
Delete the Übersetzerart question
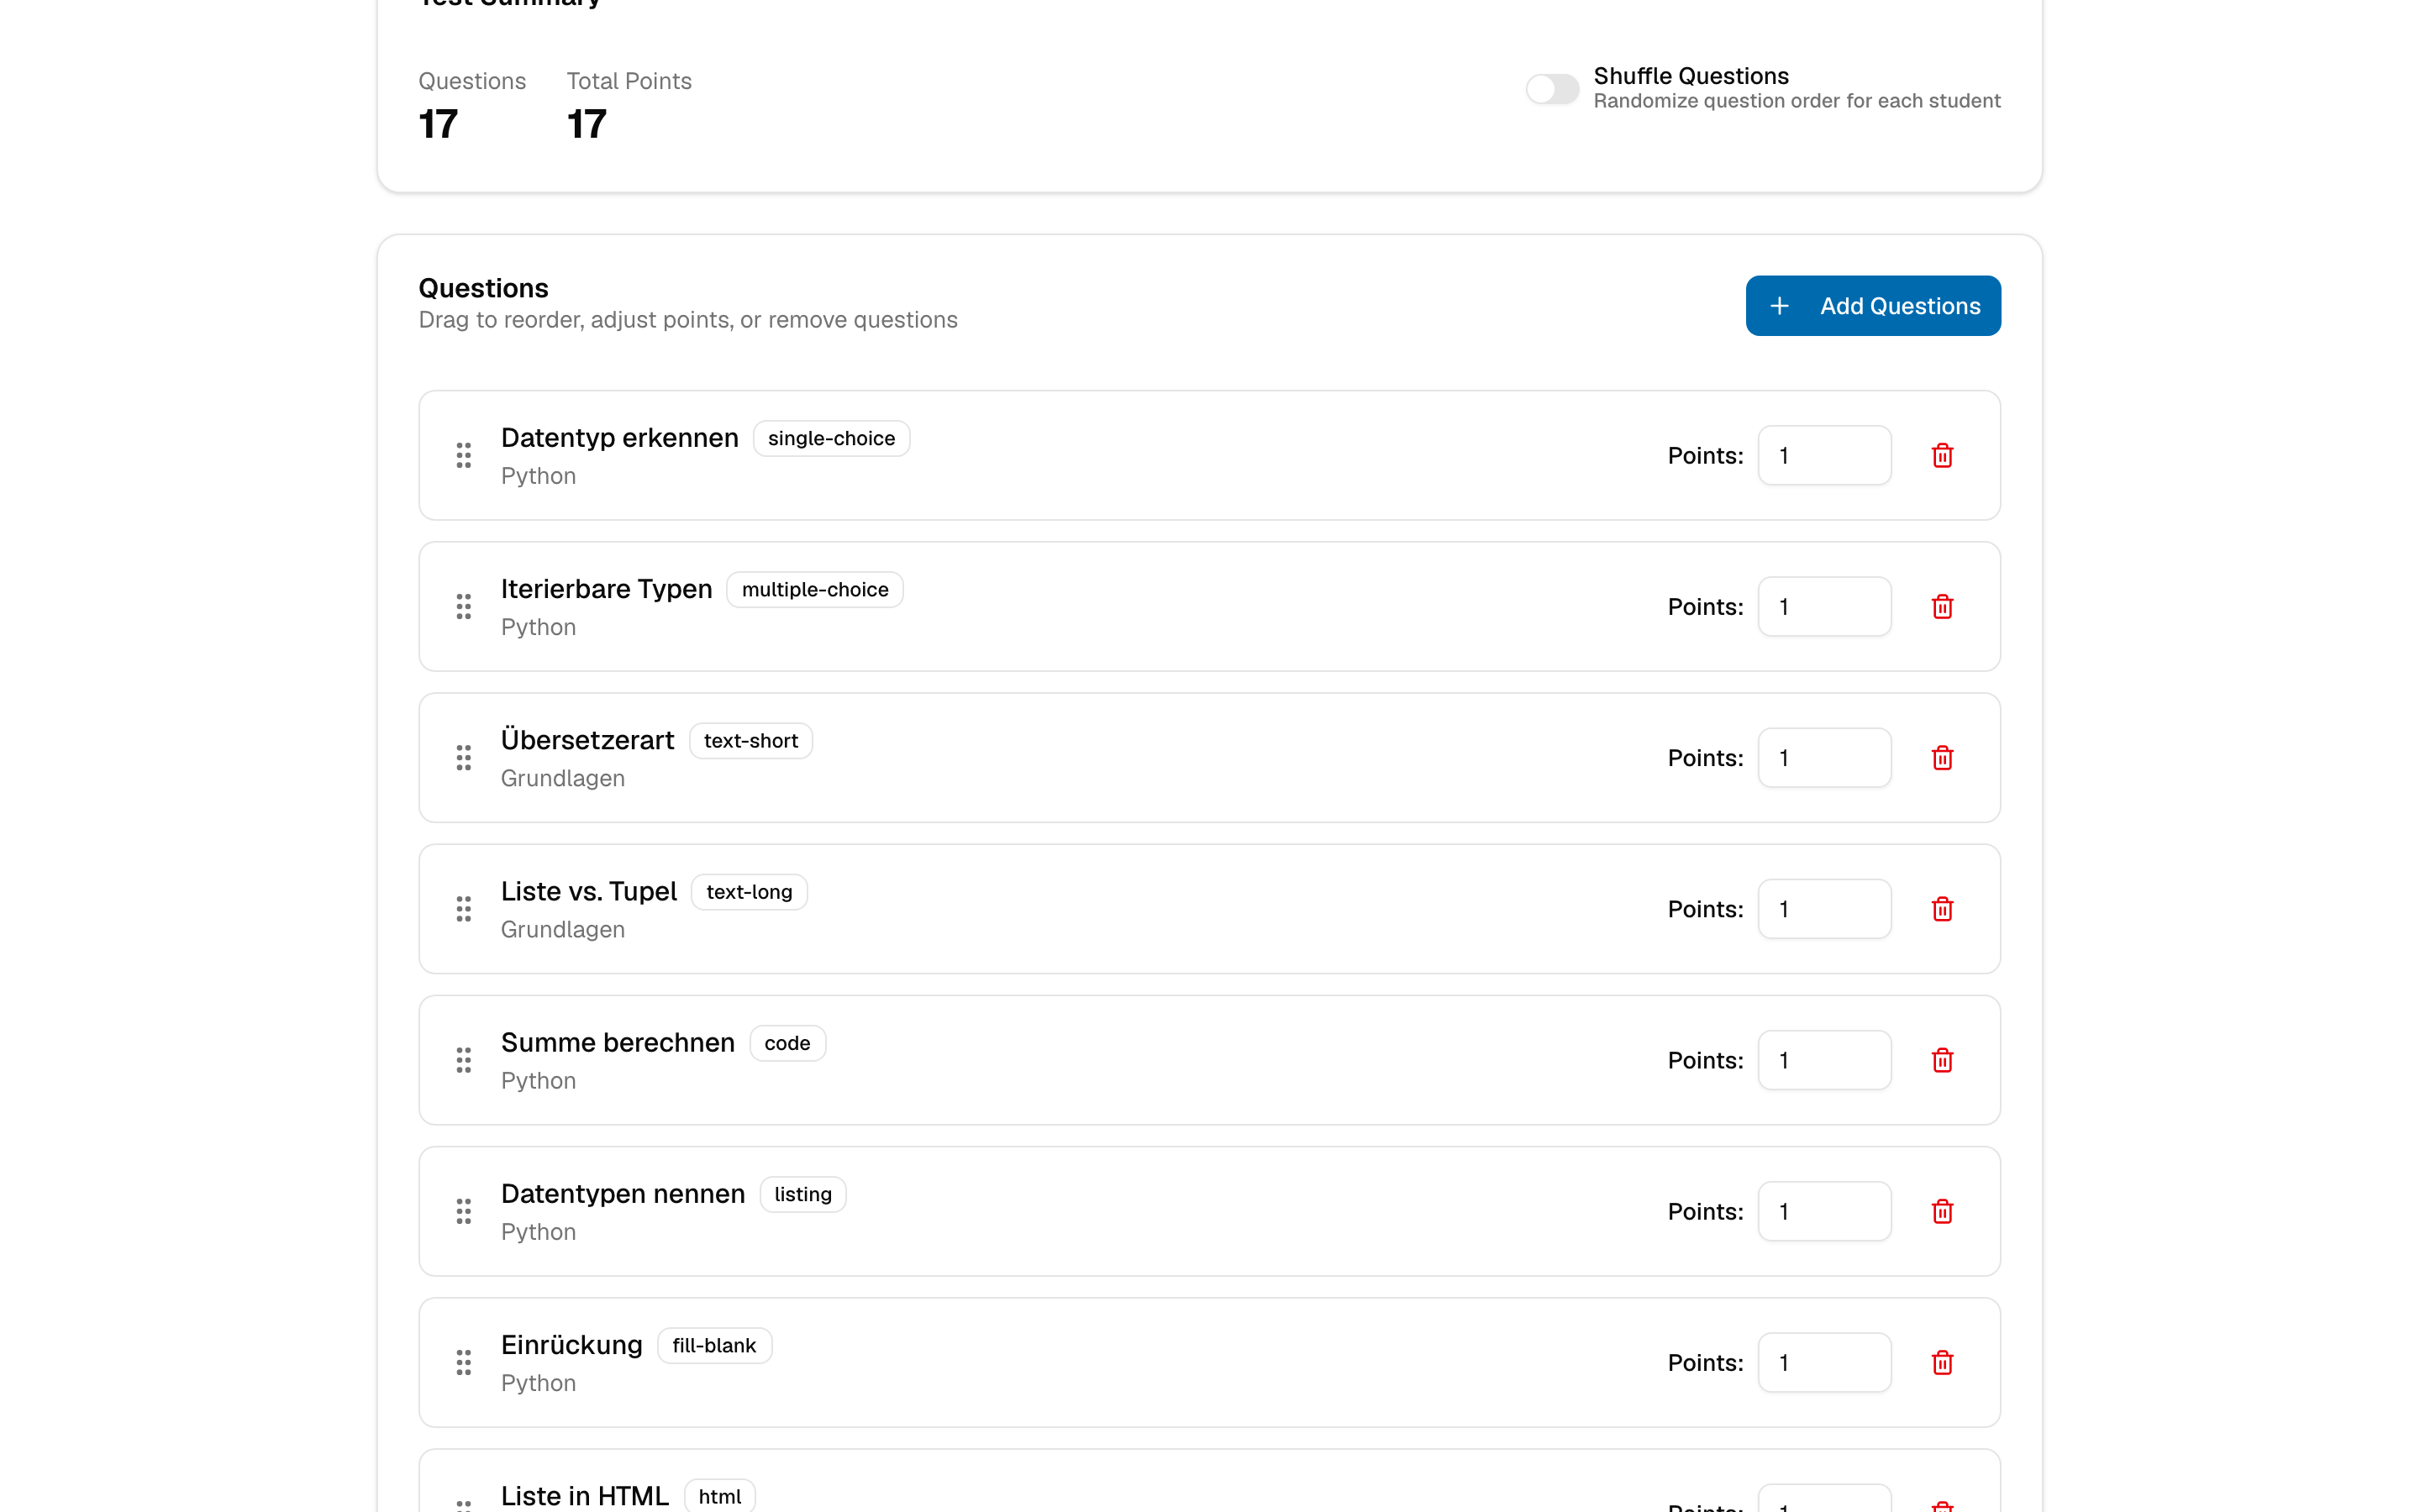1942,757
